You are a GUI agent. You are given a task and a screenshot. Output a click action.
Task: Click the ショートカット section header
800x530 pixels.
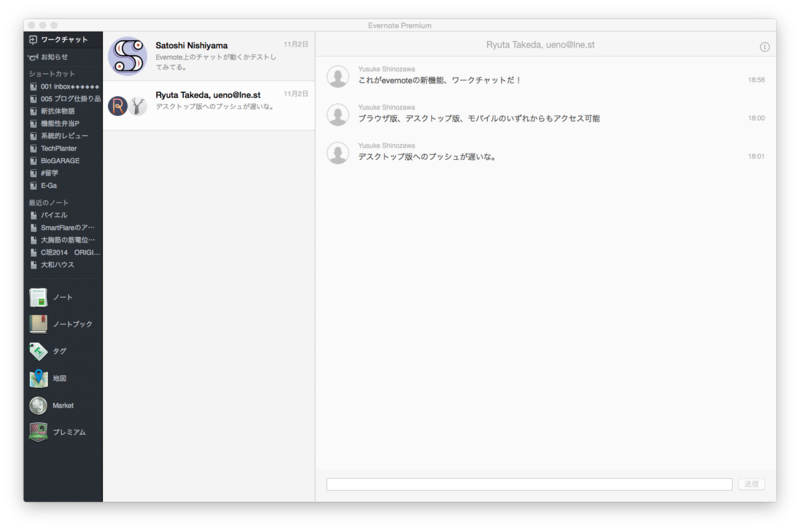pyautogui.click(x=52, y=74)
